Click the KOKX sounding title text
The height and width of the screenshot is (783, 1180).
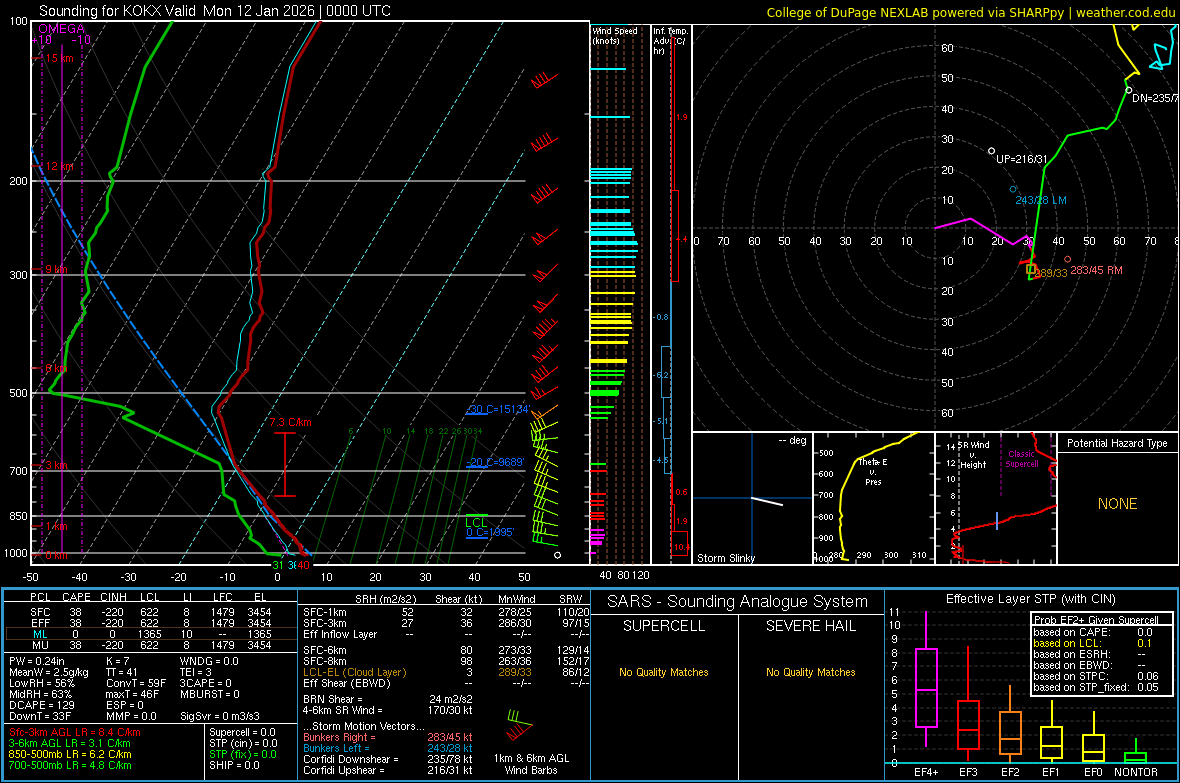[x=214, y=11]
